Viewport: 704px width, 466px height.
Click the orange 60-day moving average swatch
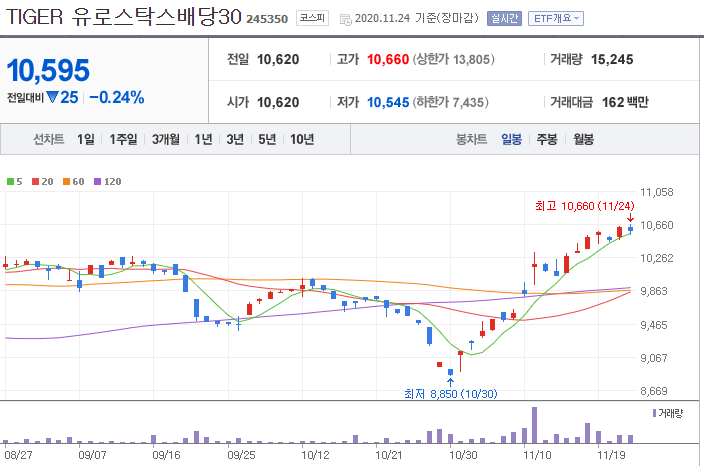66,181
